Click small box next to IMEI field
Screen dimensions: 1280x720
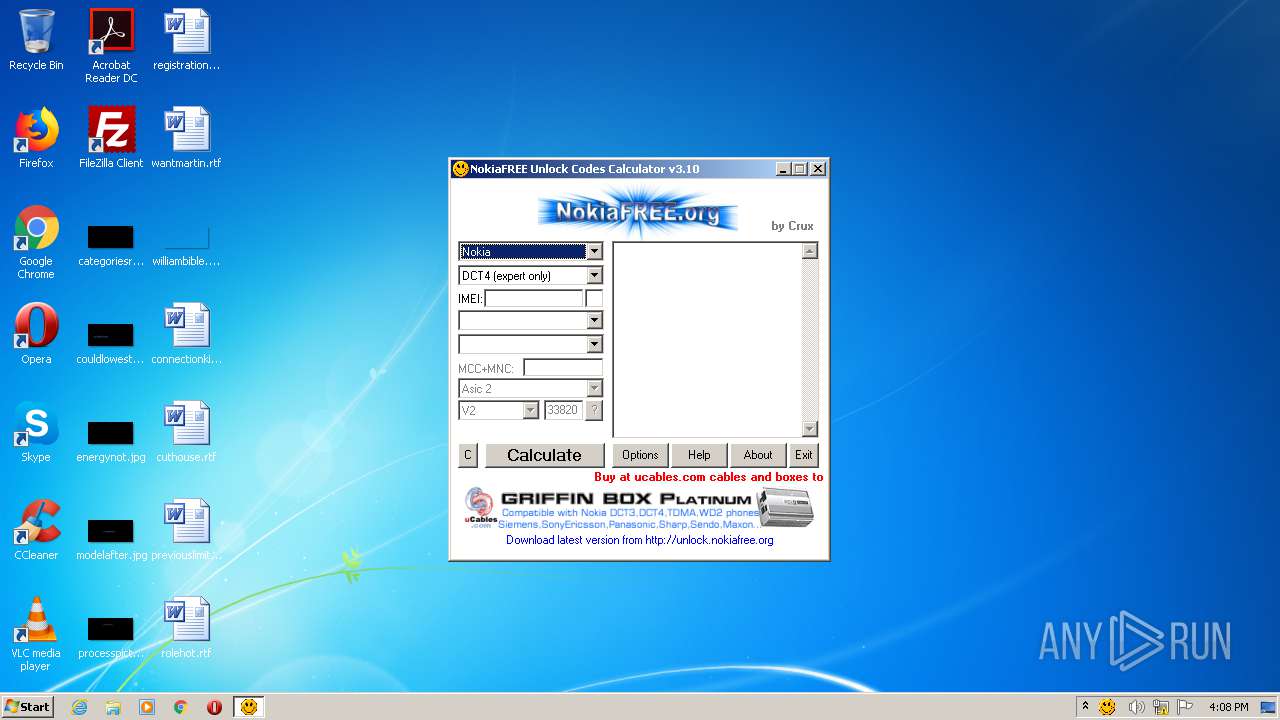click(x=594, y=299)
